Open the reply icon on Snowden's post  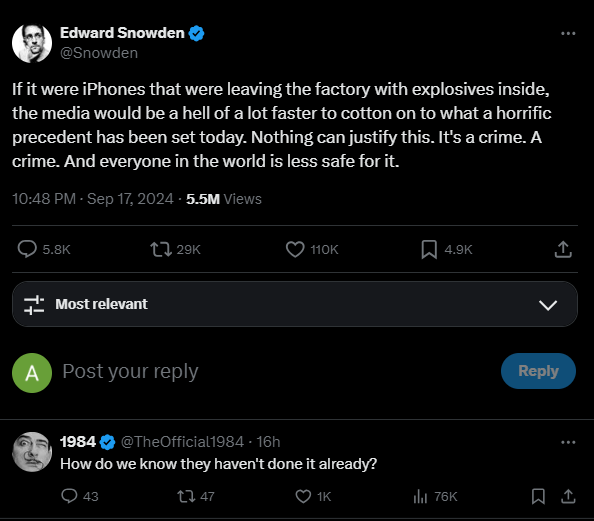click(x=27, y=249)
